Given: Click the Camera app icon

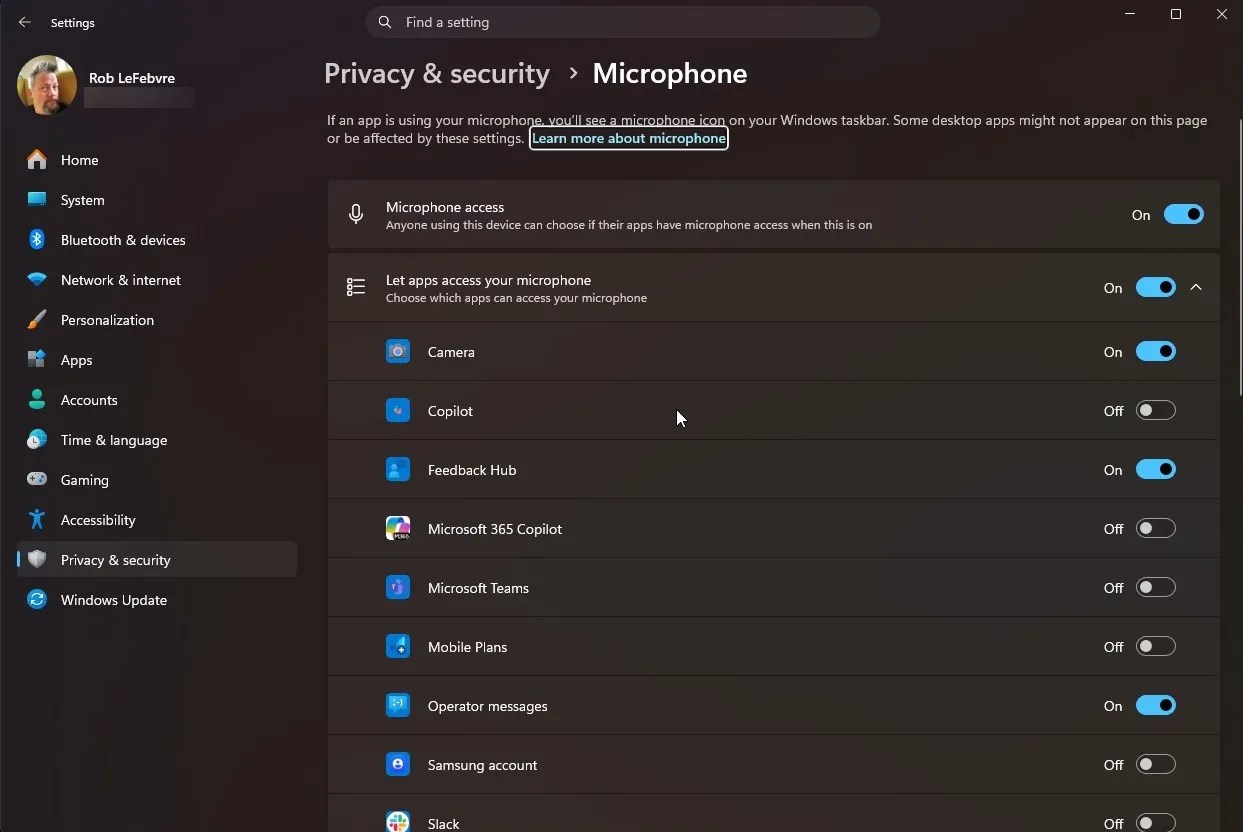Looking at the screenshot, I should click(x=398, y=352).
